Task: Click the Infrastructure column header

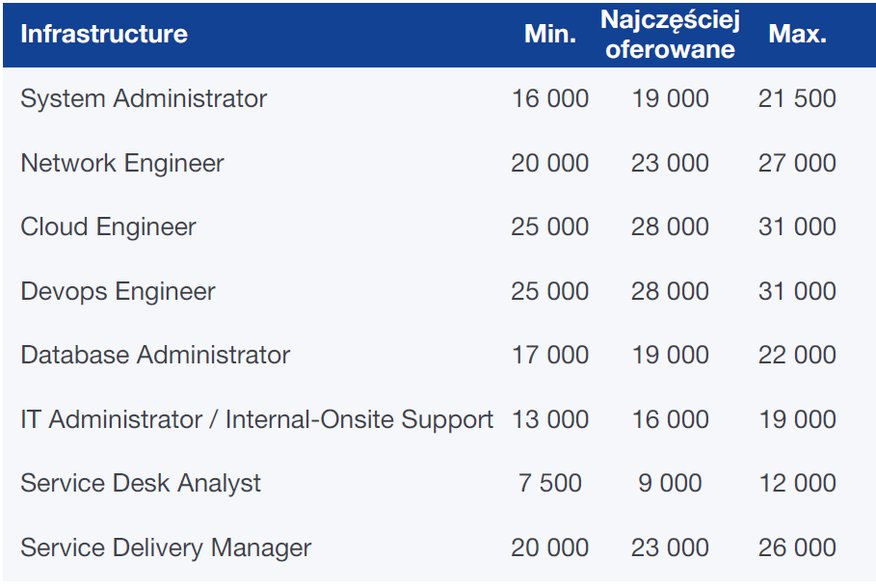Action: [x=104, y=34]
